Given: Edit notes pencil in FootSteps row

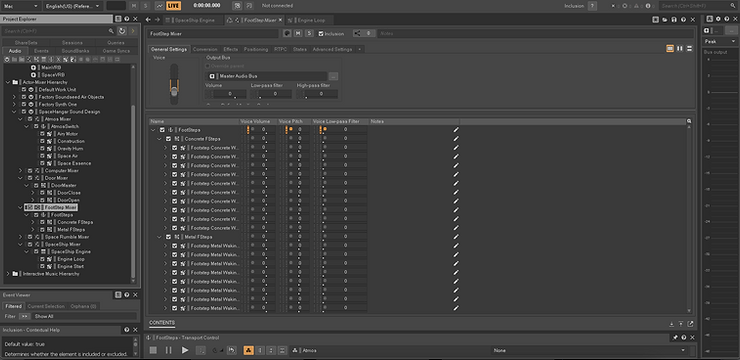Looking at the screenshot, I should click(456, 130).
